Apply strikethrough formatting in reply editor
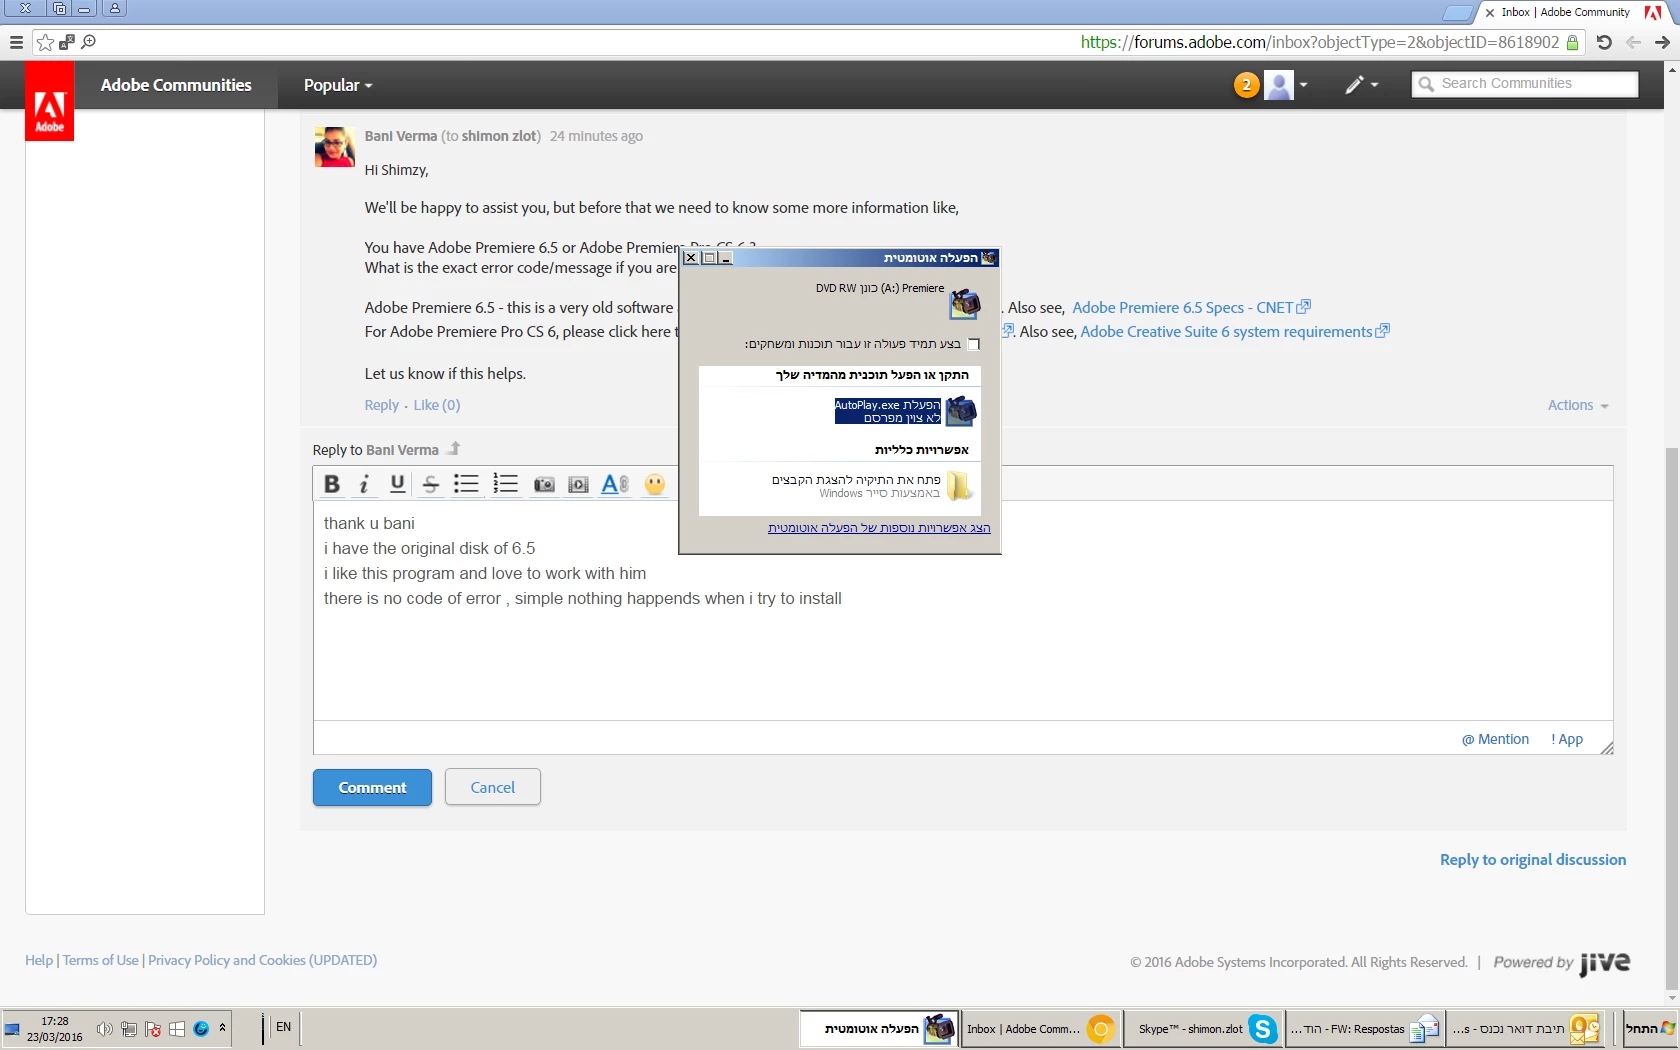The image size is (1680, 1050). tap(431, 484)
